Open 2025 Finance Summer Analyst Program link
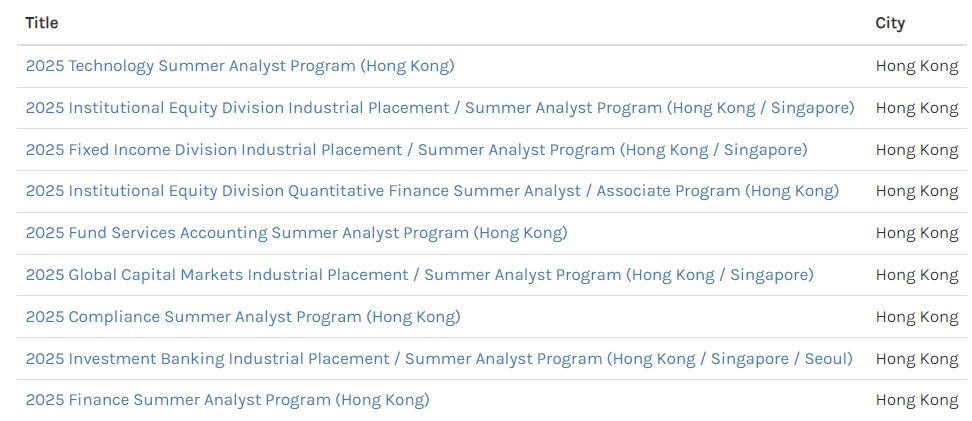 228,401
